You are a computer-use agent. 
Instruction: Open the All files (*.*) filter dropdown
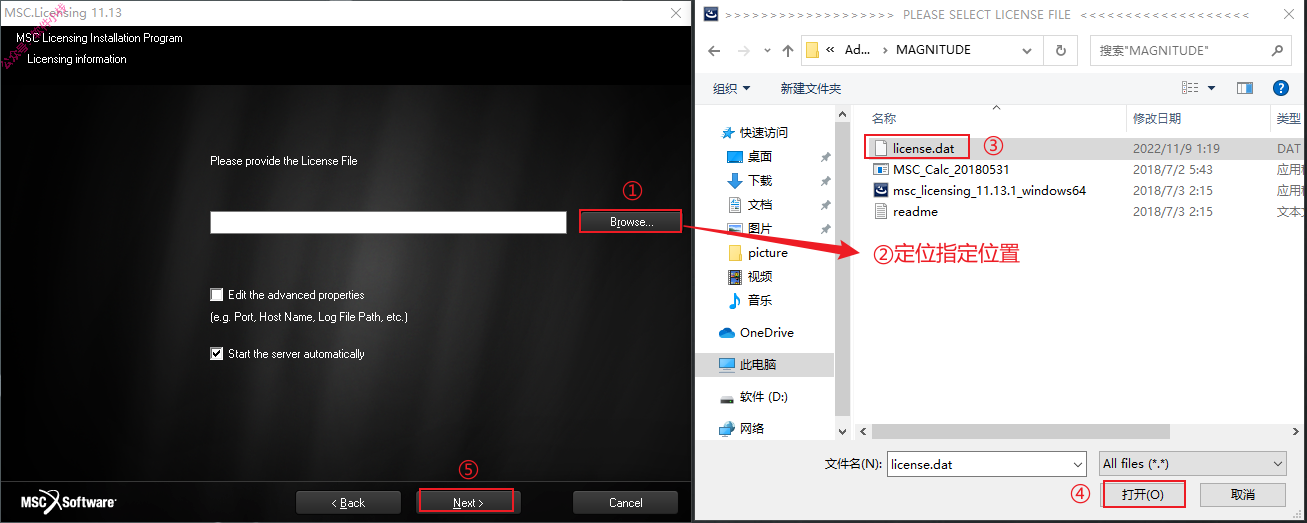click(1278, 464)
